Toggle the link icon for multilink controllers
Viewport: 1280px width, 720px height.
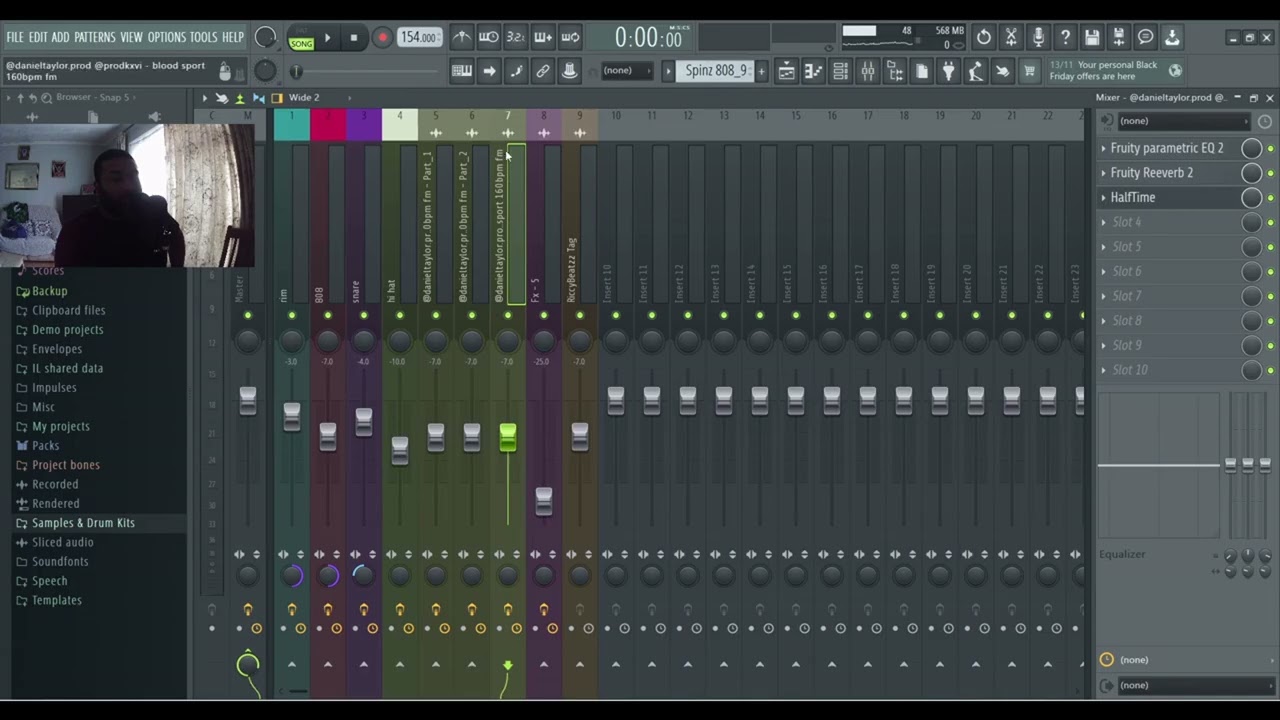point(543,71)
